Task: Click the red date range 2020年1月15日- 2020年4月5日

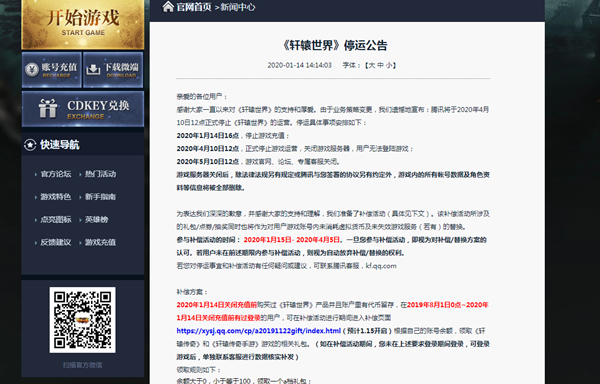Action: pyautogui.click(x=292, y=240)
